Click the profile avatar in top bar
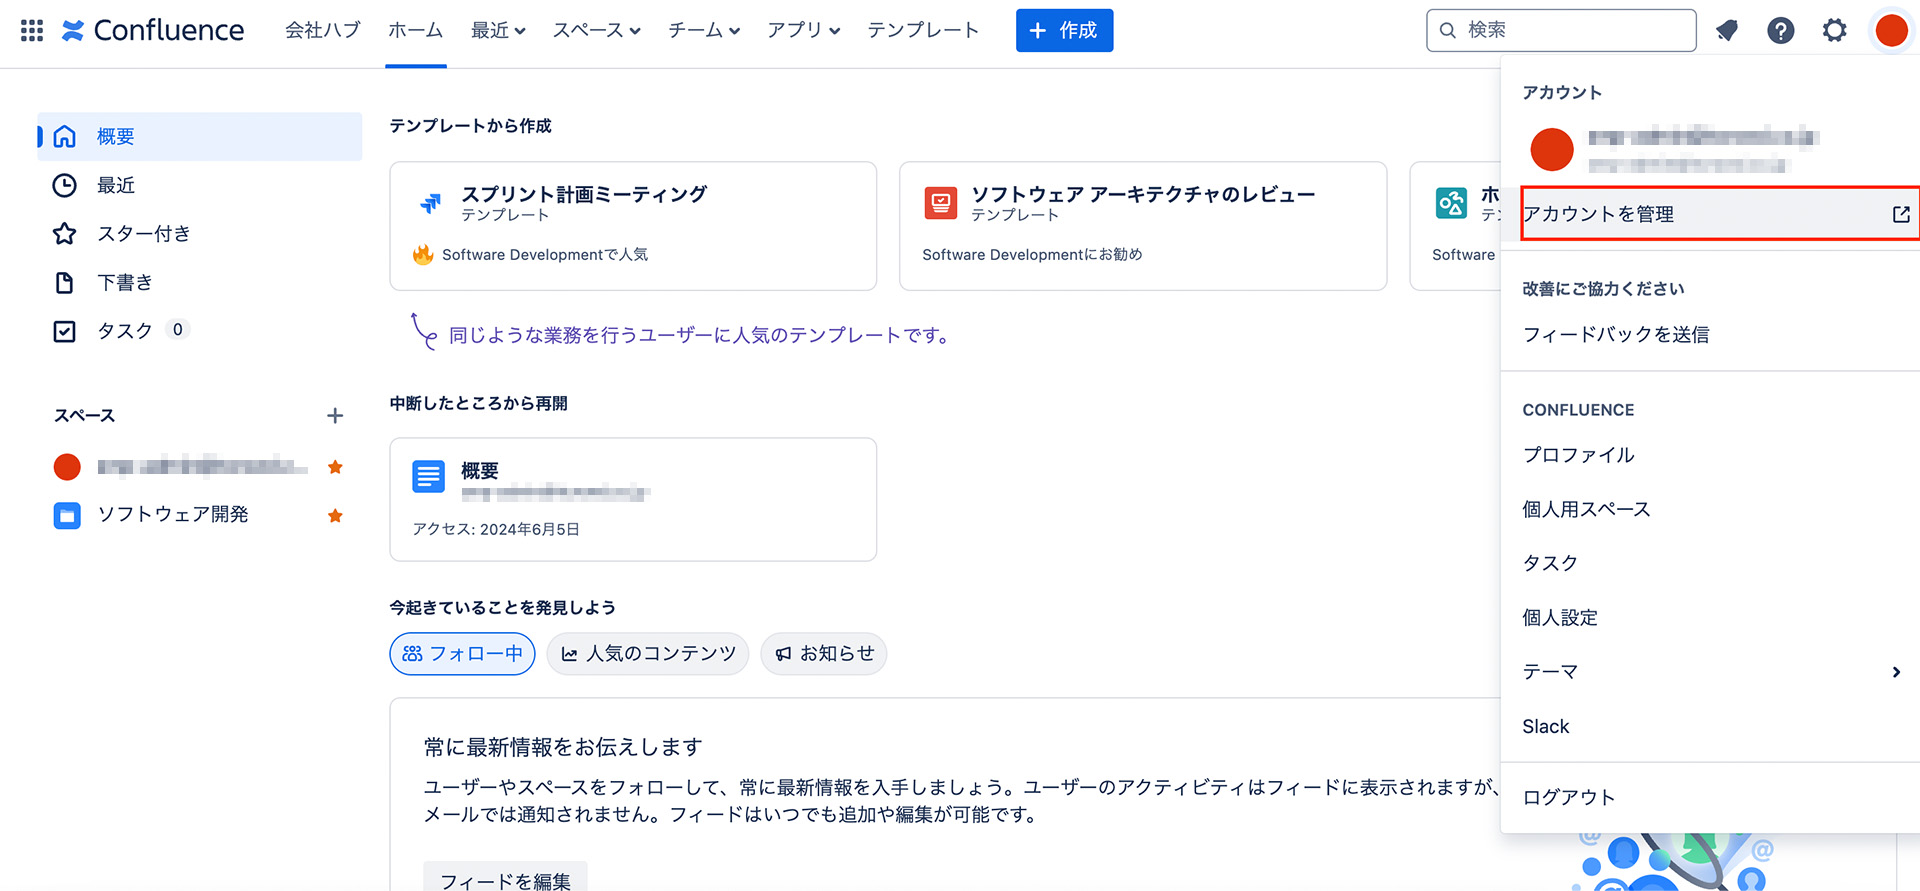This screenshot has width=1920, height=891. tap(1891, 30)
